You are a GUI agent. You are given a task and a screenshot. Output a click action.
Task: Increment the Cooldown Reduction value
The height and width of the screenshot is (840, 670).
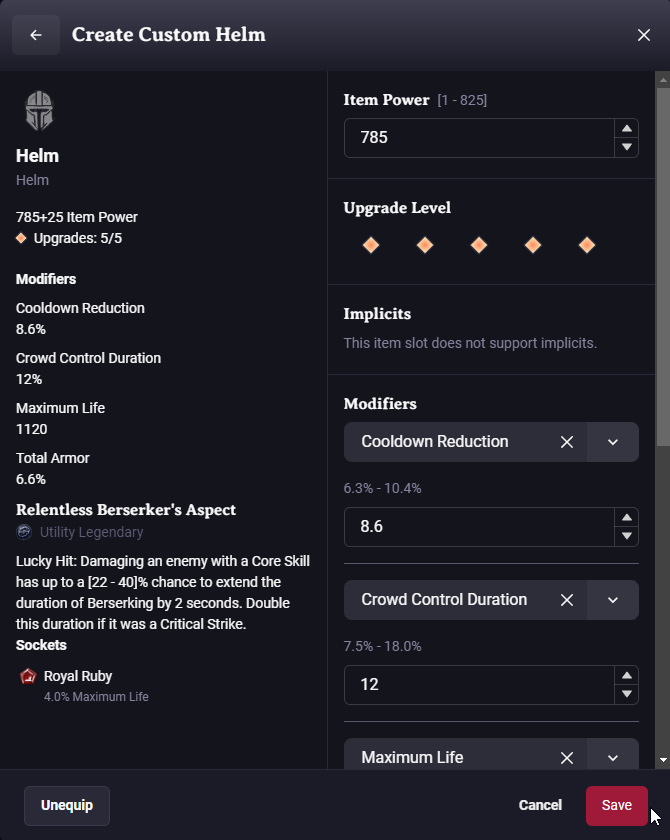coord(627,517)
